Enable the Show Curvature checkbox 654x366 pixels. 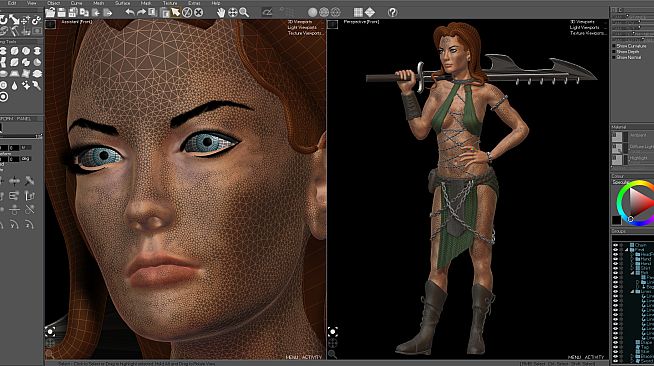click(614, 46)
